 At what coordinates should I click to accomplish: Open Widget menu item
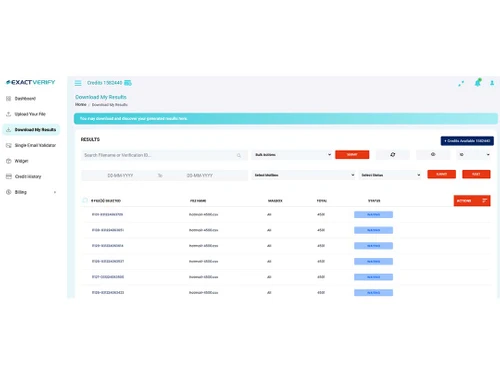[x=21, y=161]
